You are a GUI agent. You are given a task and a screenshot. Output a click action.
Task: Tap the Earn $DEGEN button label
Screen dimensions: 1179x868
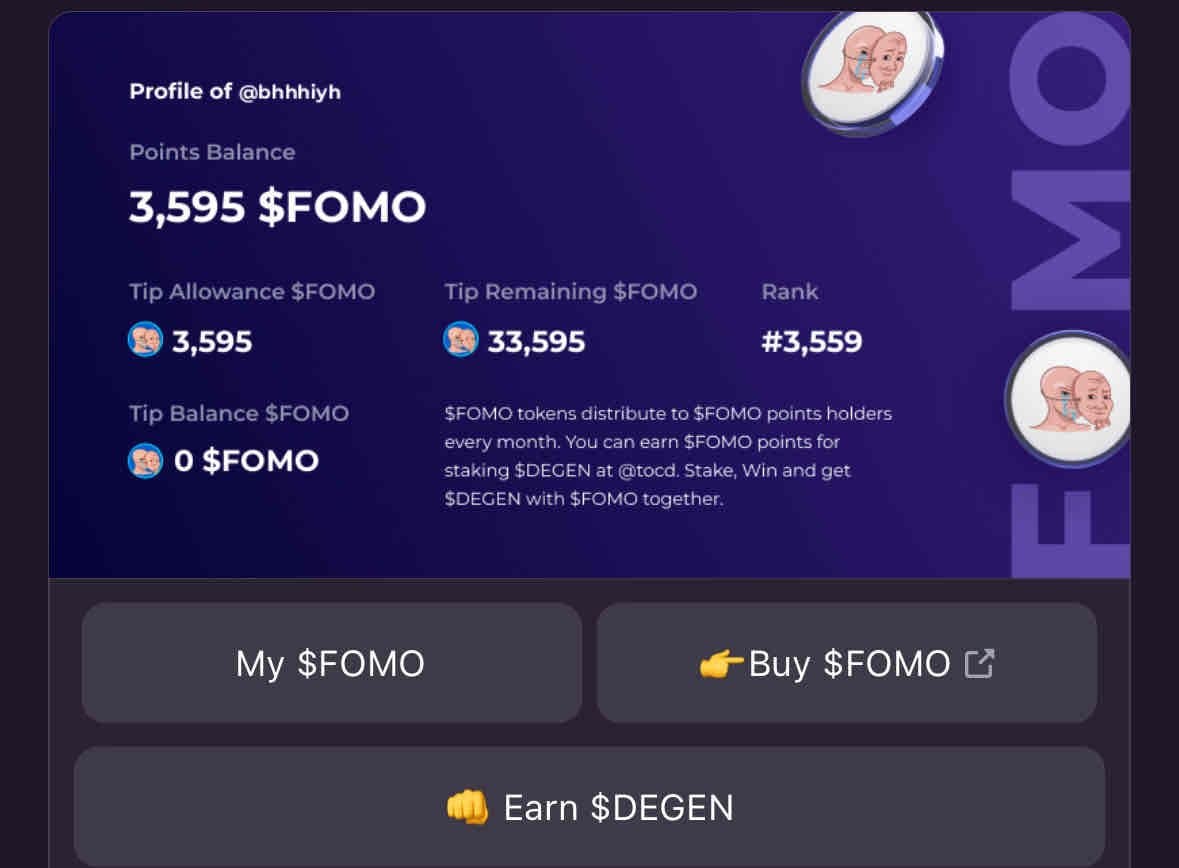[x=618, y=807]
